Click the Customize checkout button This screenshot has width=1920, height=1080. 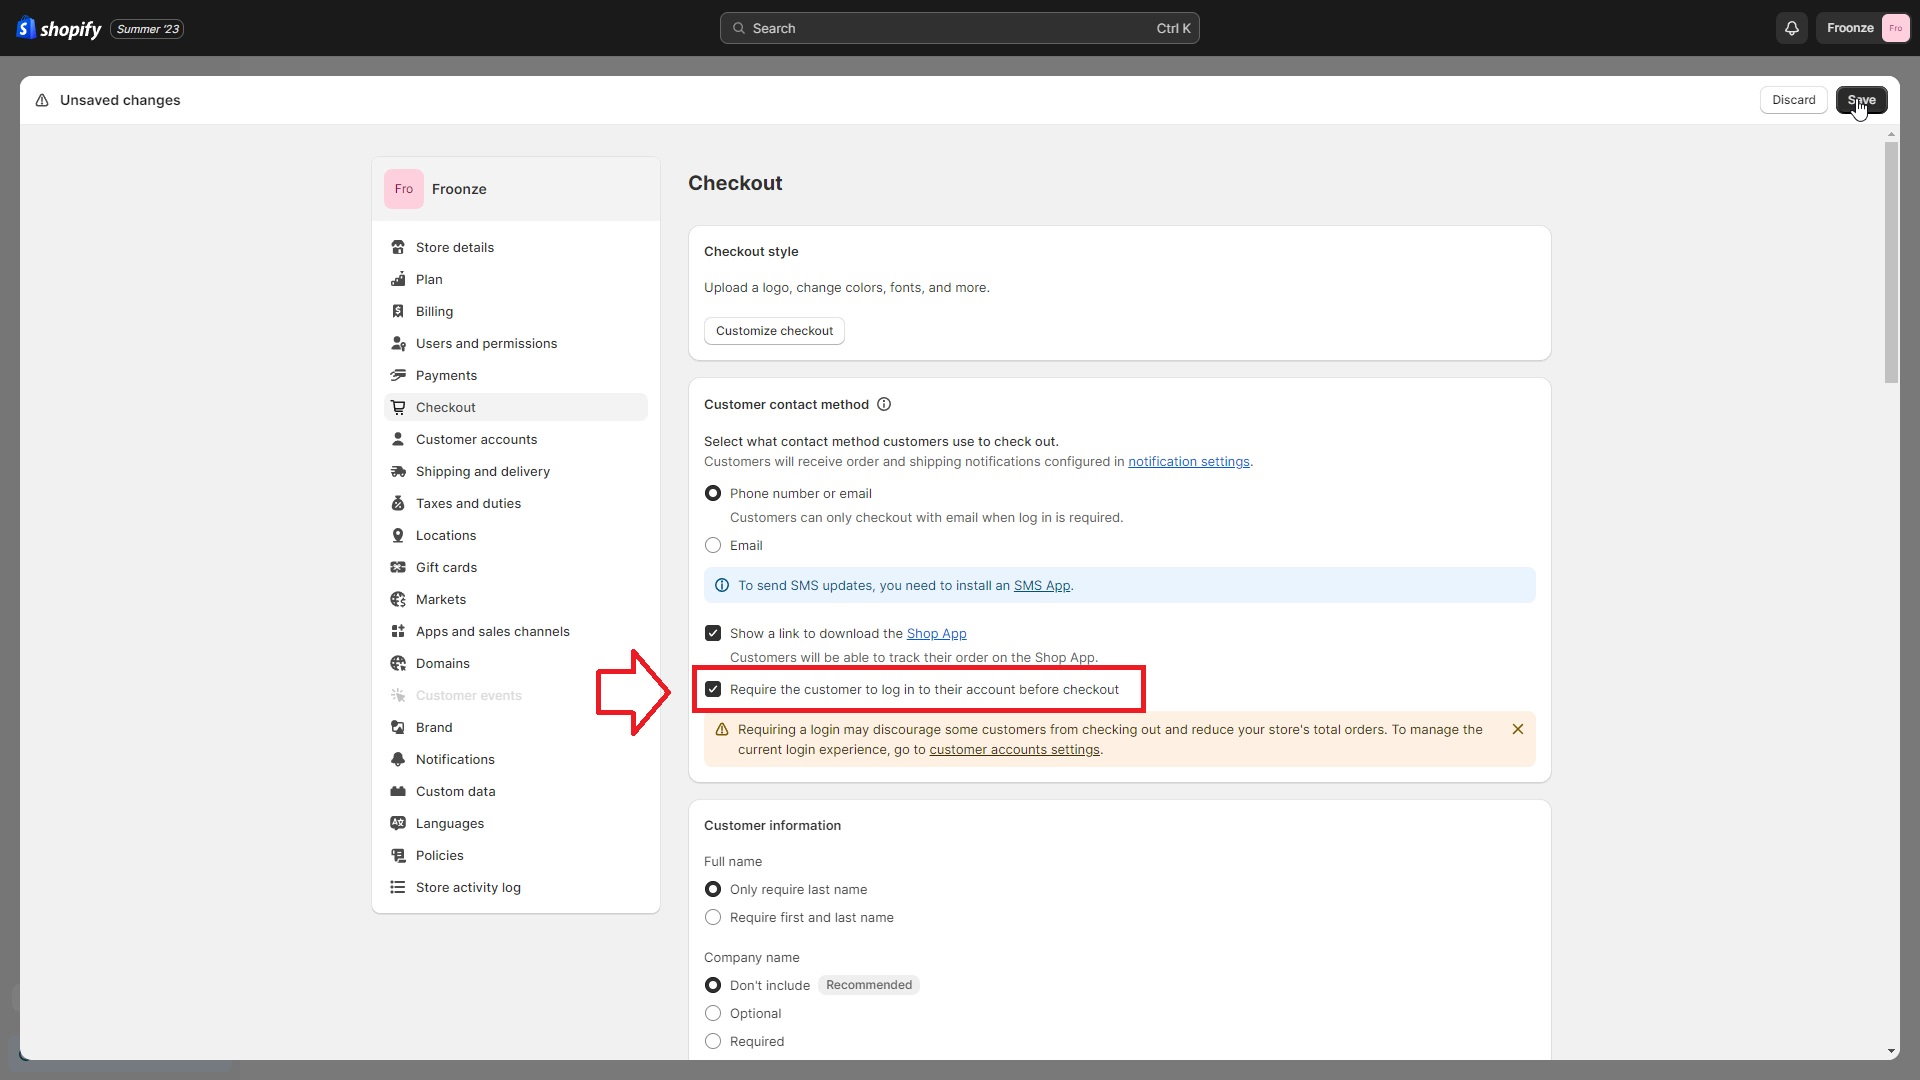[774, 331]
